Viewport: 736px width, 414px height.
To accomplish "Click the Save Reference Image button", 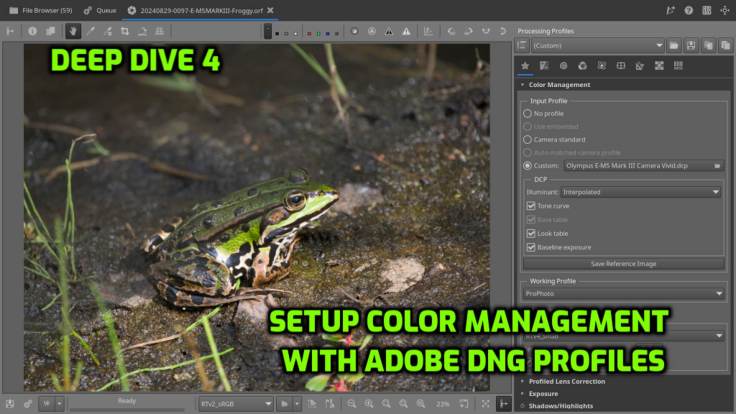I will (x=622, y=264).
